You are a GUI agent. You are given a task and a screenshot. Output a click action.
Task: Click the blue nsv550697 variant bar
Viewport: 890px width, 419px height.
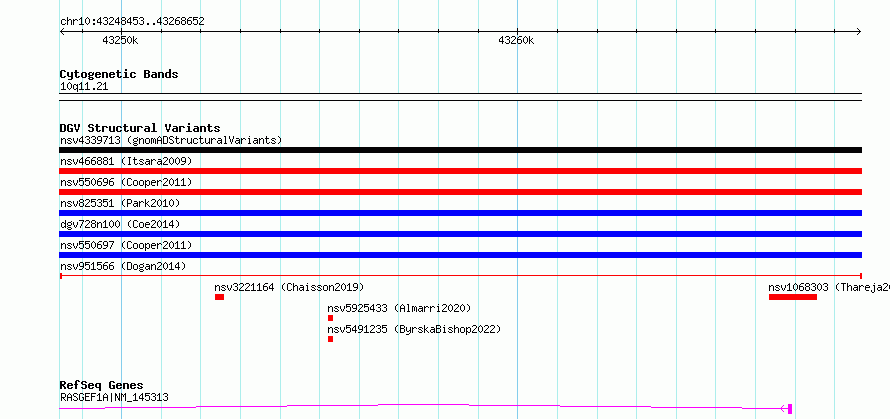[460, 255]
